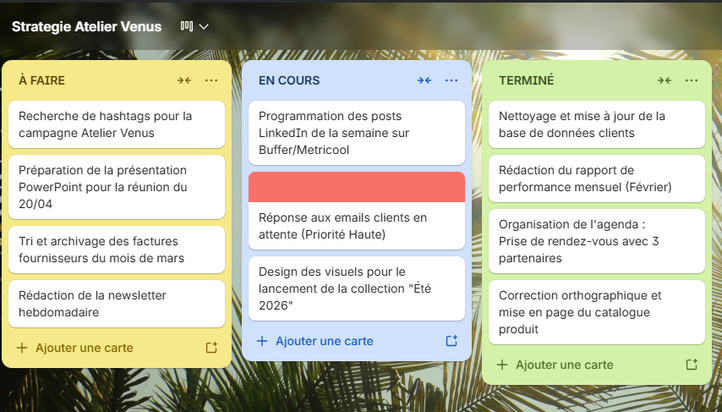Collapse the TERMINÉ list
Image resolution: width=722 pixels, height=412 pixels.
664,80
